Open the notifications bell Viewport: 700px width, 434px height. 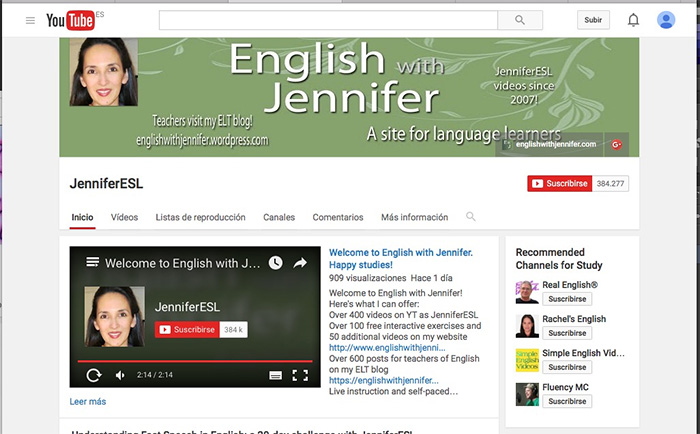633,20
